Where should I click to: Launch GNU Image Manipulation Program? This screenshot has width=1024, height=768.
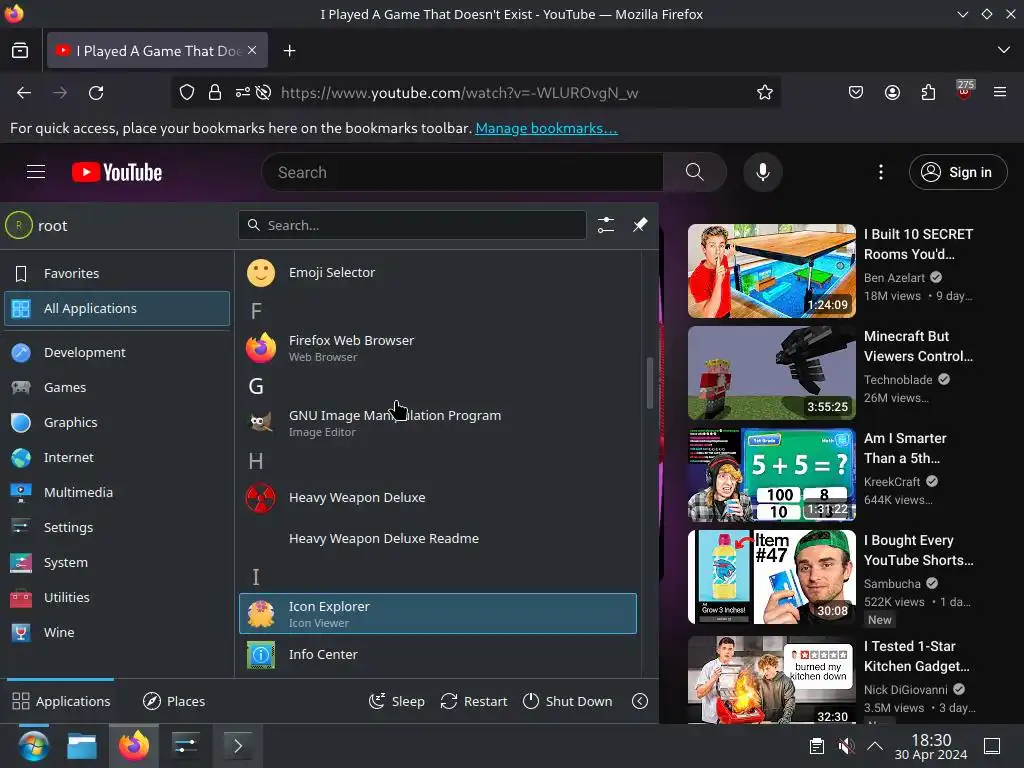pos(438,423)
